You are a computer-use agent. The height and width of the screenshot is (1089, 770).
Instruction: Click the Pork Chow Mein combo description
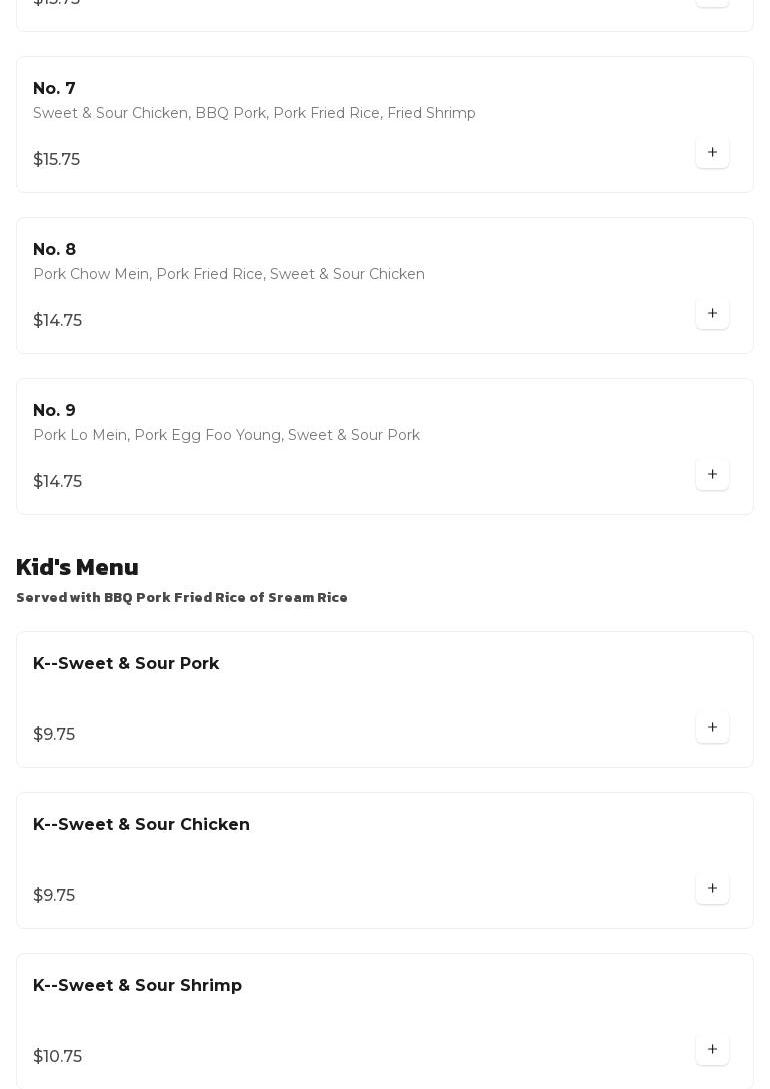(229, 275)
